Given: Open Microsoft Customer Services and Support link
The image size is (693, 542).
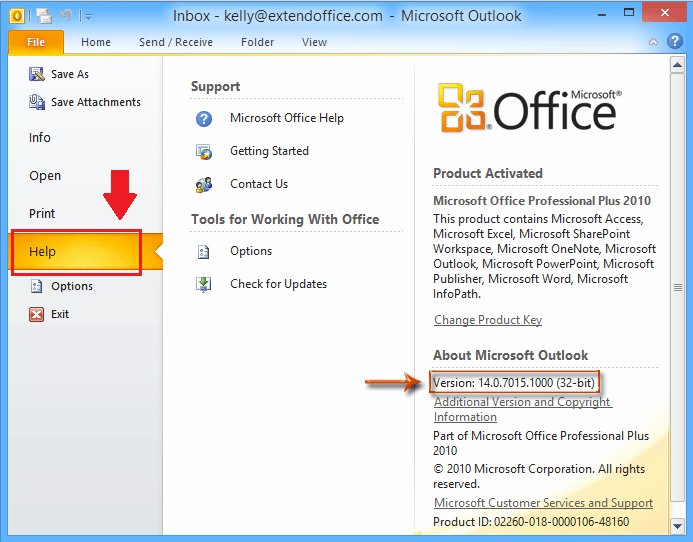Looking at the screenshot, I should click(x=544, y=503).
